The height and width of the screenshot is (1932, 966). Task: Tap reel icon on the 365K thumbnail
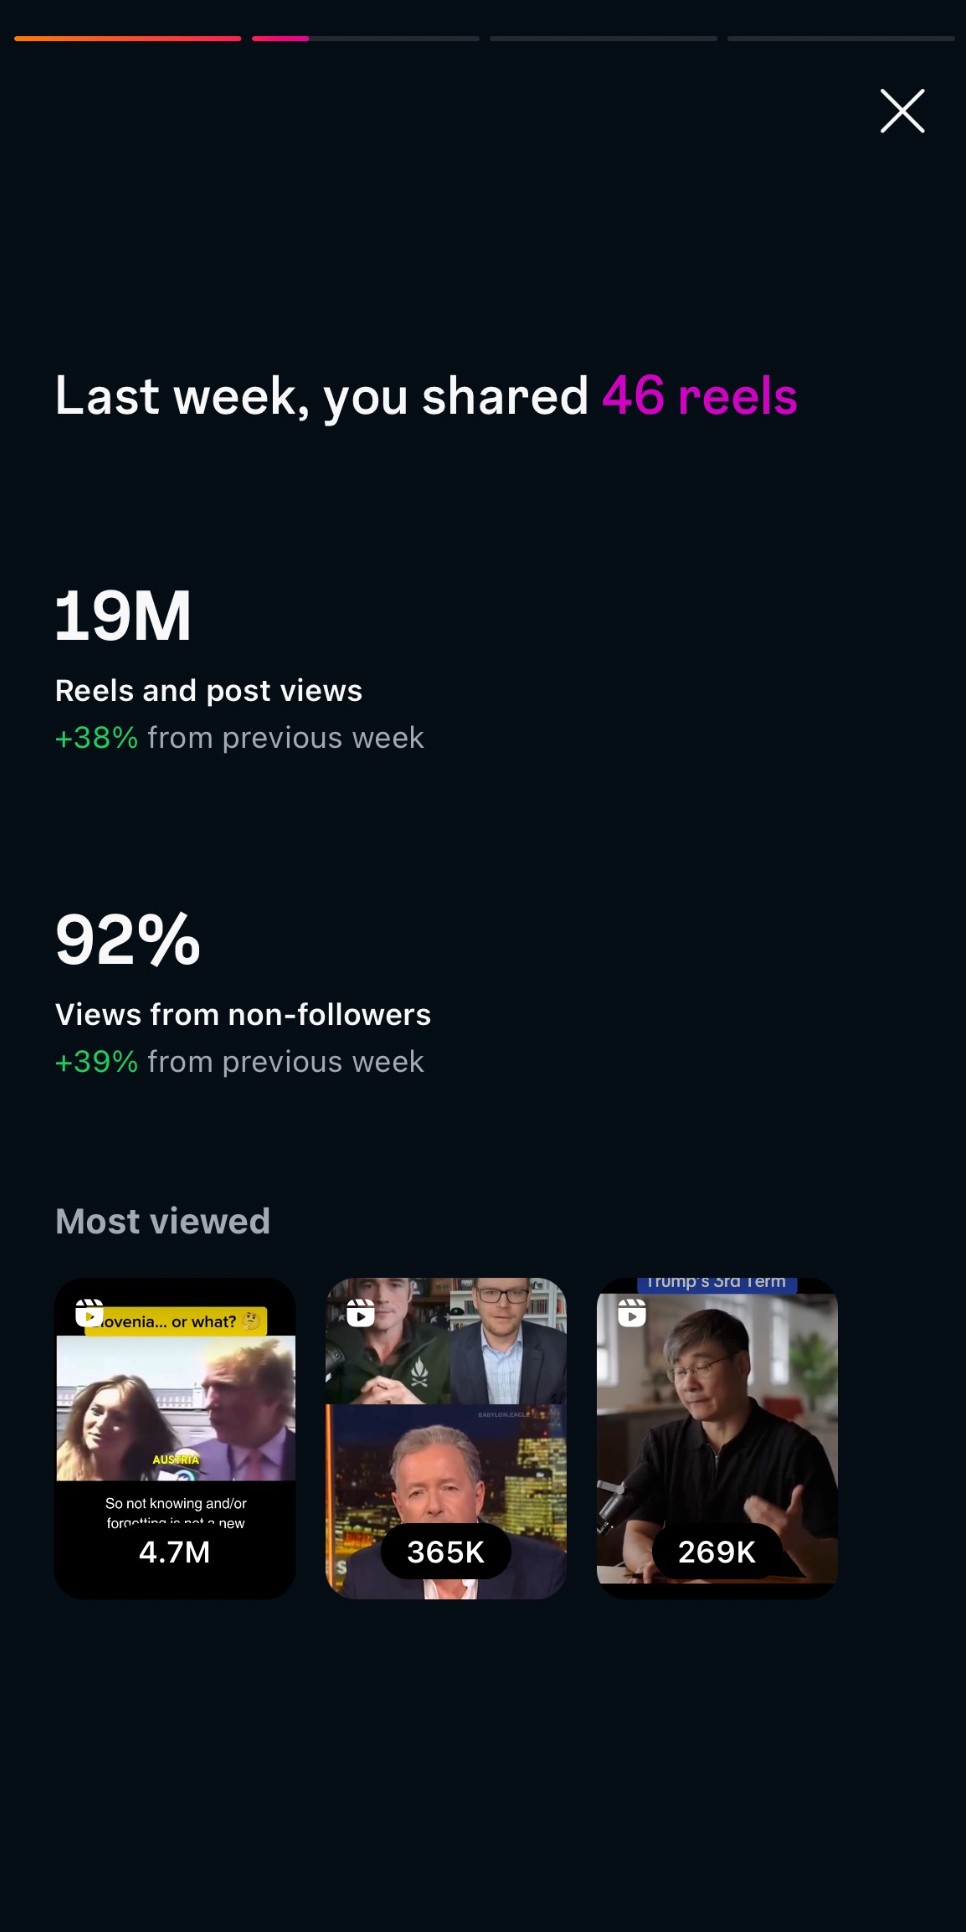pos(360,1313)
